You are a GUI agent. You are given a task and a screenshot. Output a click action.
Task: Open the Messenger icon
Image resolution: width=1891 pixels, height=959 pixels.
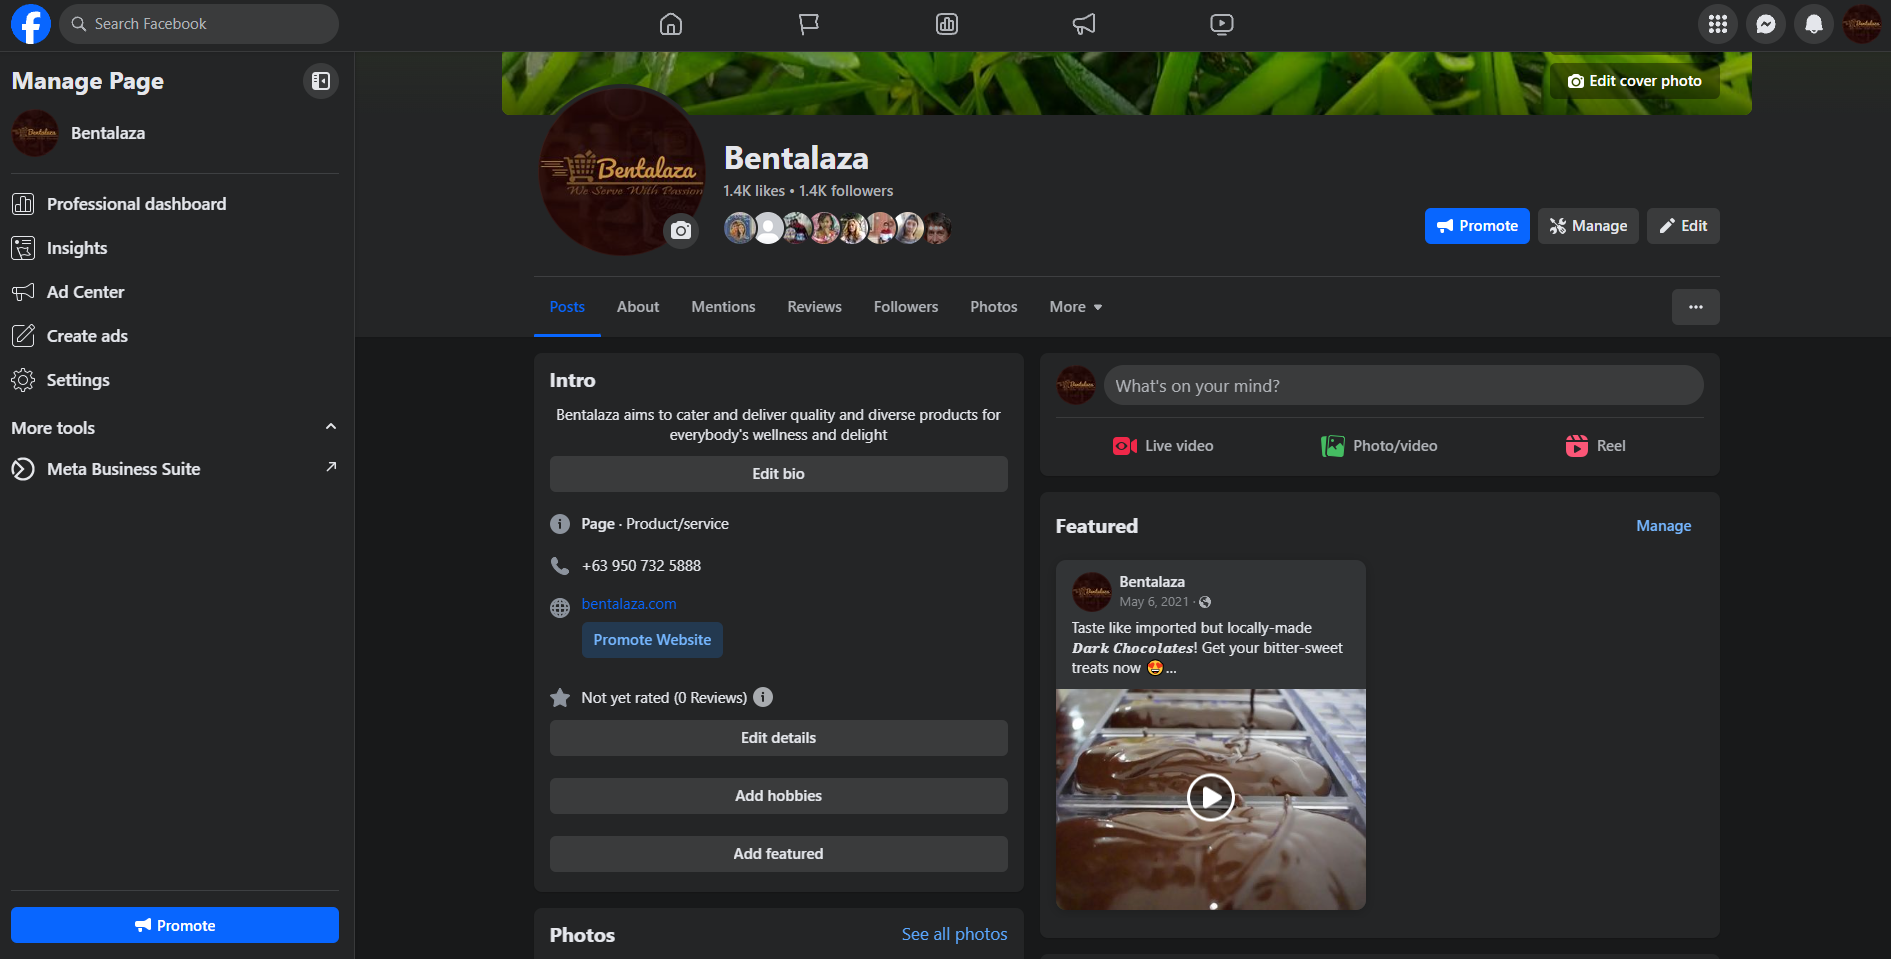click(x=1766, y=24)
